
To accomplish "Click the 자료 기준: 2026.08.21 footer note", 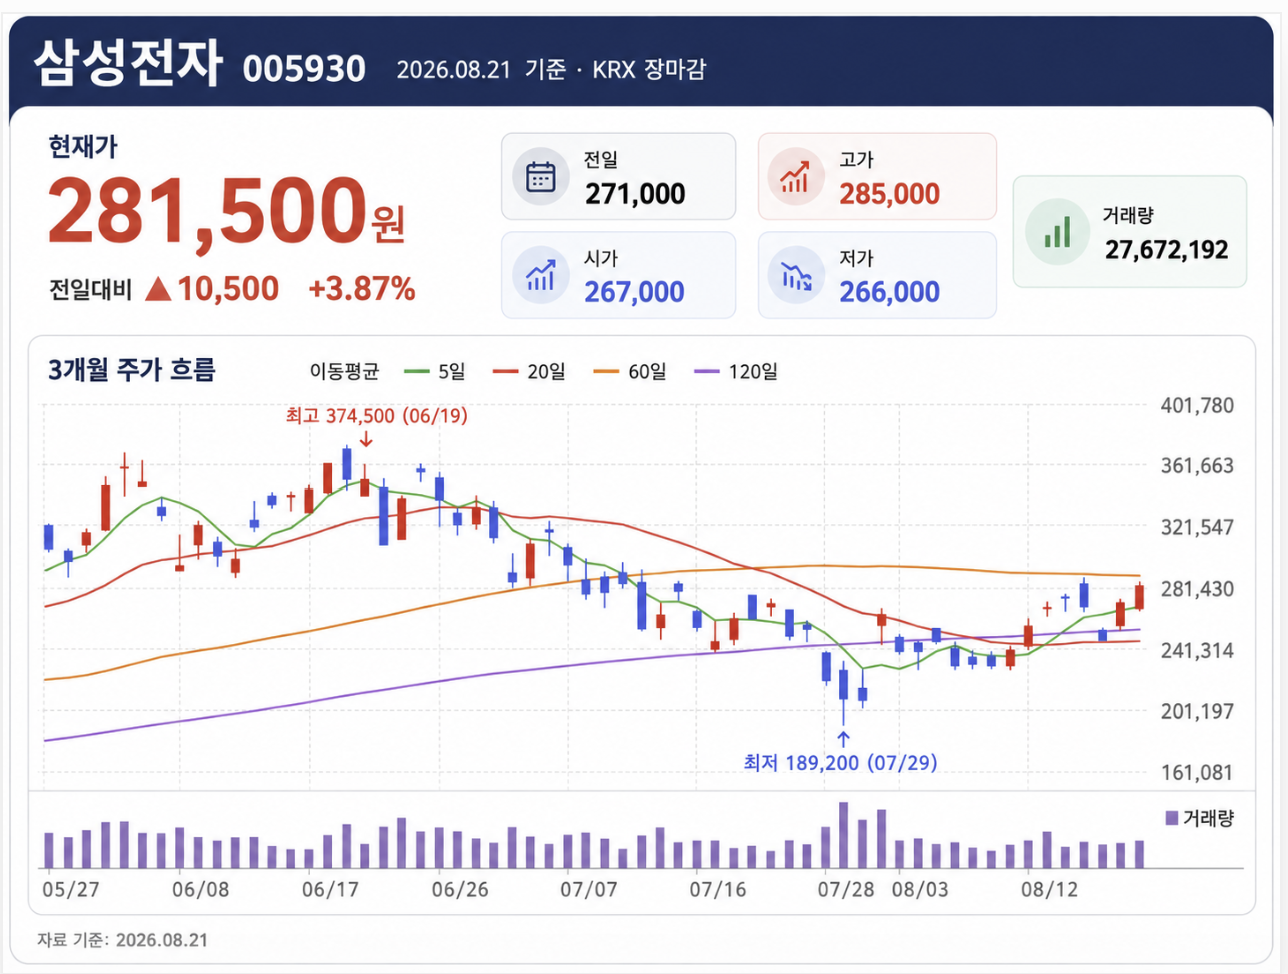I will [123, 940].
